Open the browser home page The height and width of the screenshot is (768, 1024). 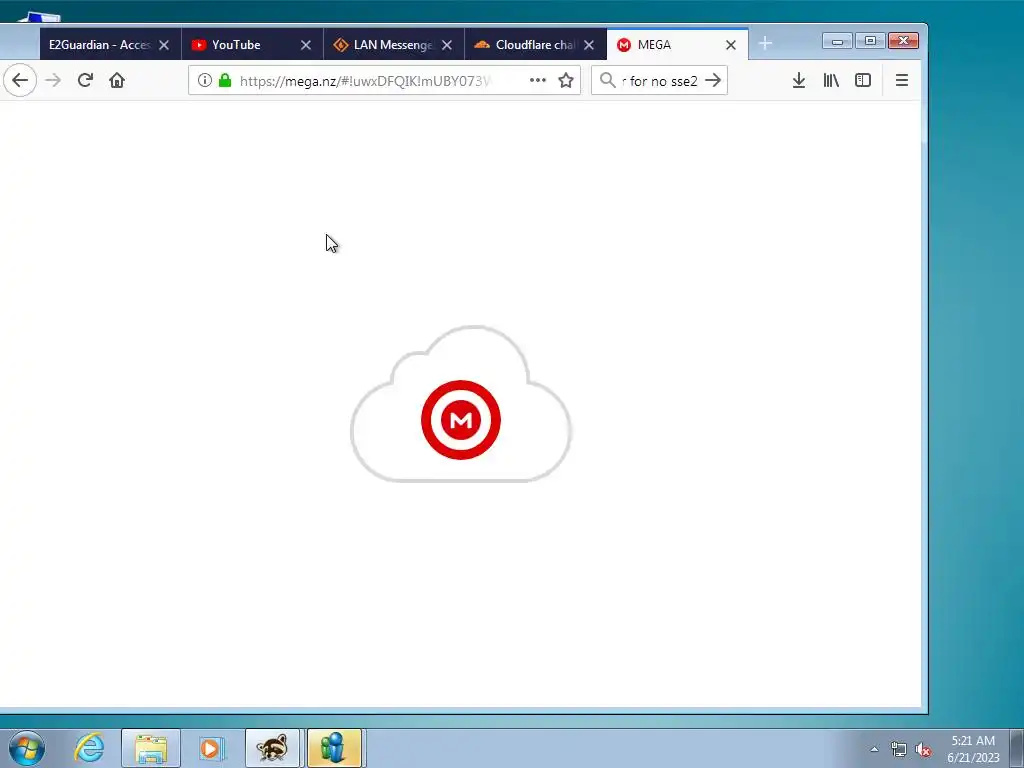click(117, 80)
